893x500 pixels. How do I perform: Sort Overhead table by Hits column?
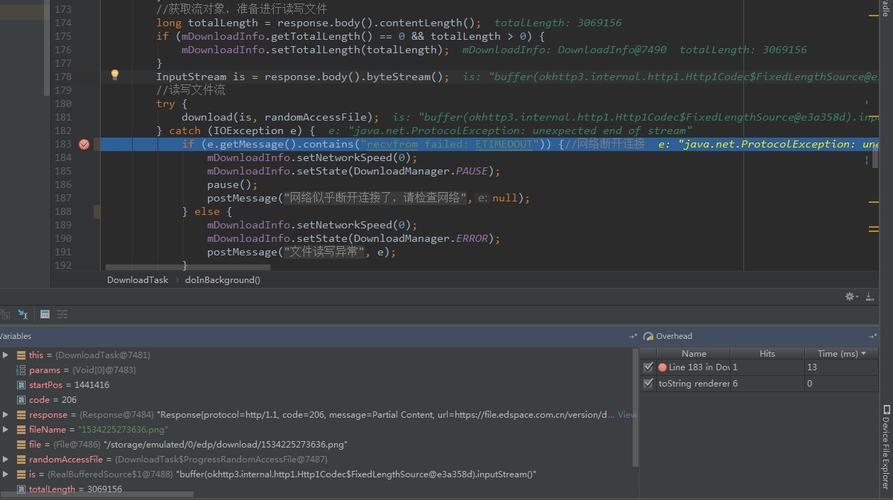pyautogui.click(x=767, y=354)
